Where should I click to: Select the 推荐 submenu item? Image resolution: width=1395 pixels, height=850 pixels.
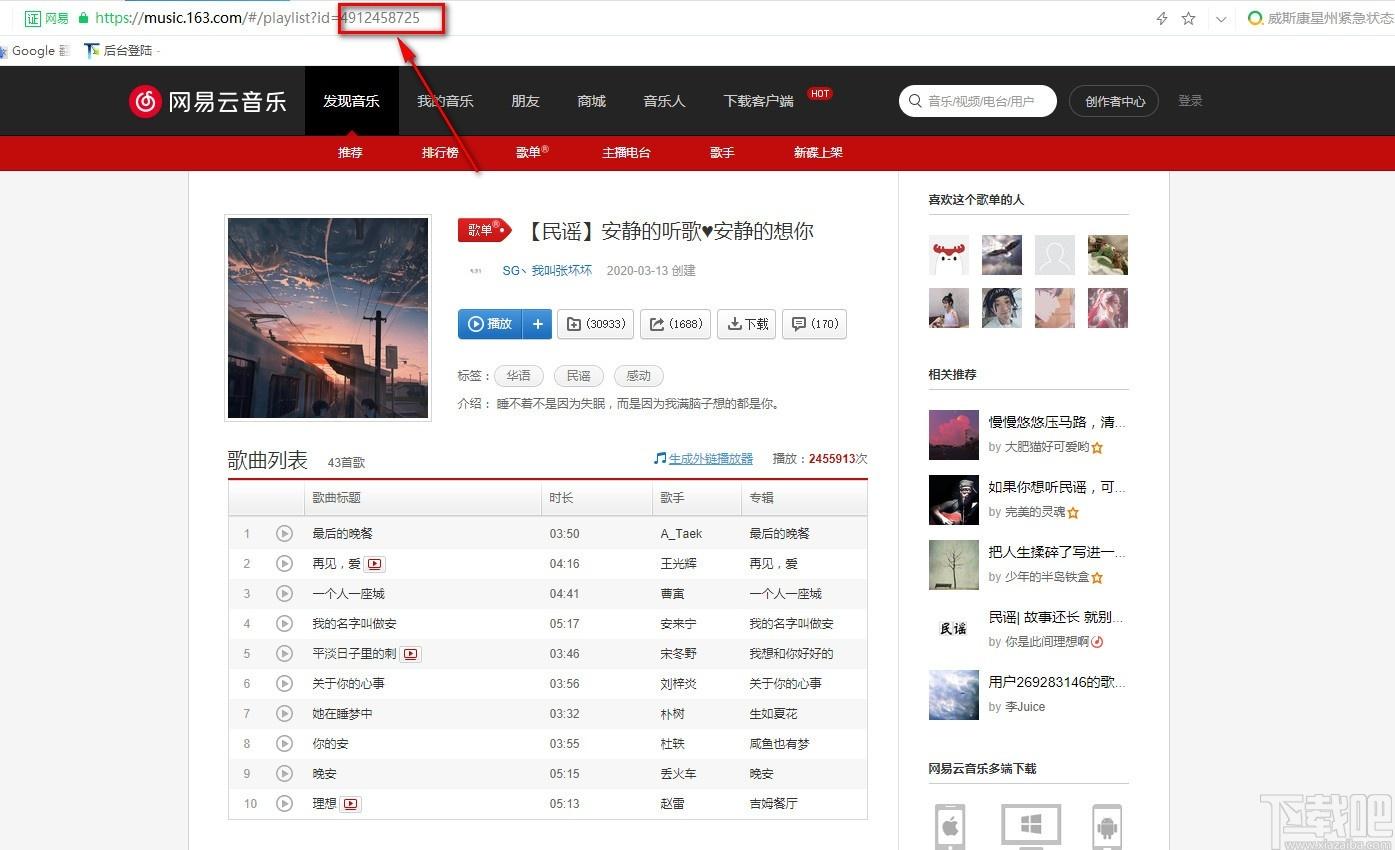[350, 153]
